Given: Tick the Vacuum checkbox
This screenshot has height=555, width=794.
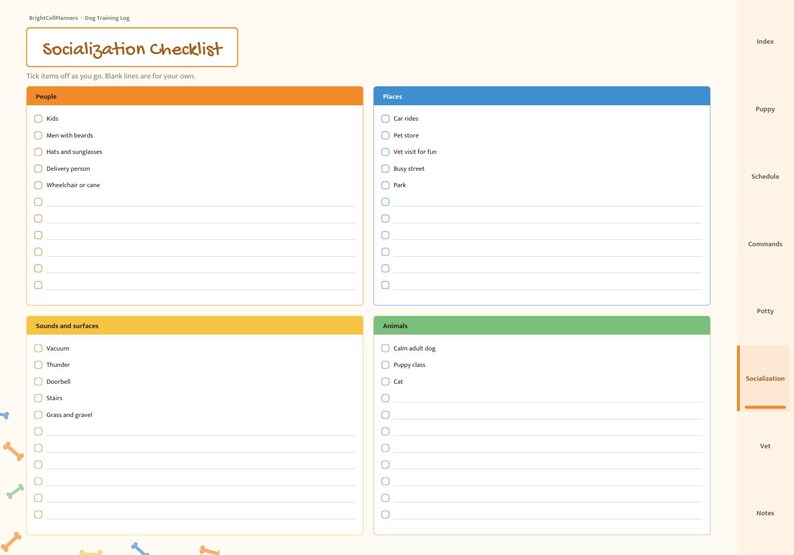Looking at the screenshot, I should point(38,348).
